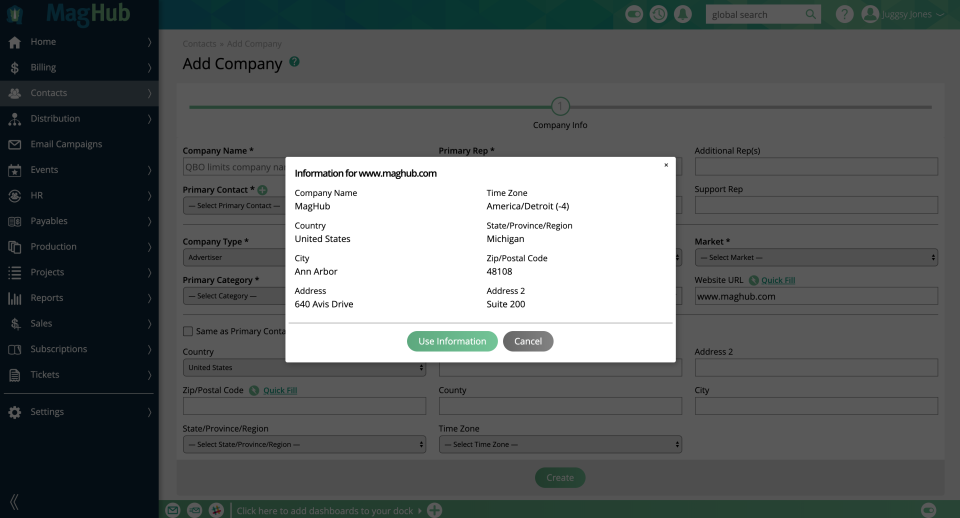The width and height of the screenshot is (960, 518).
Task: Click the Contacts breadcrumb link
Action: click(199, 44)
